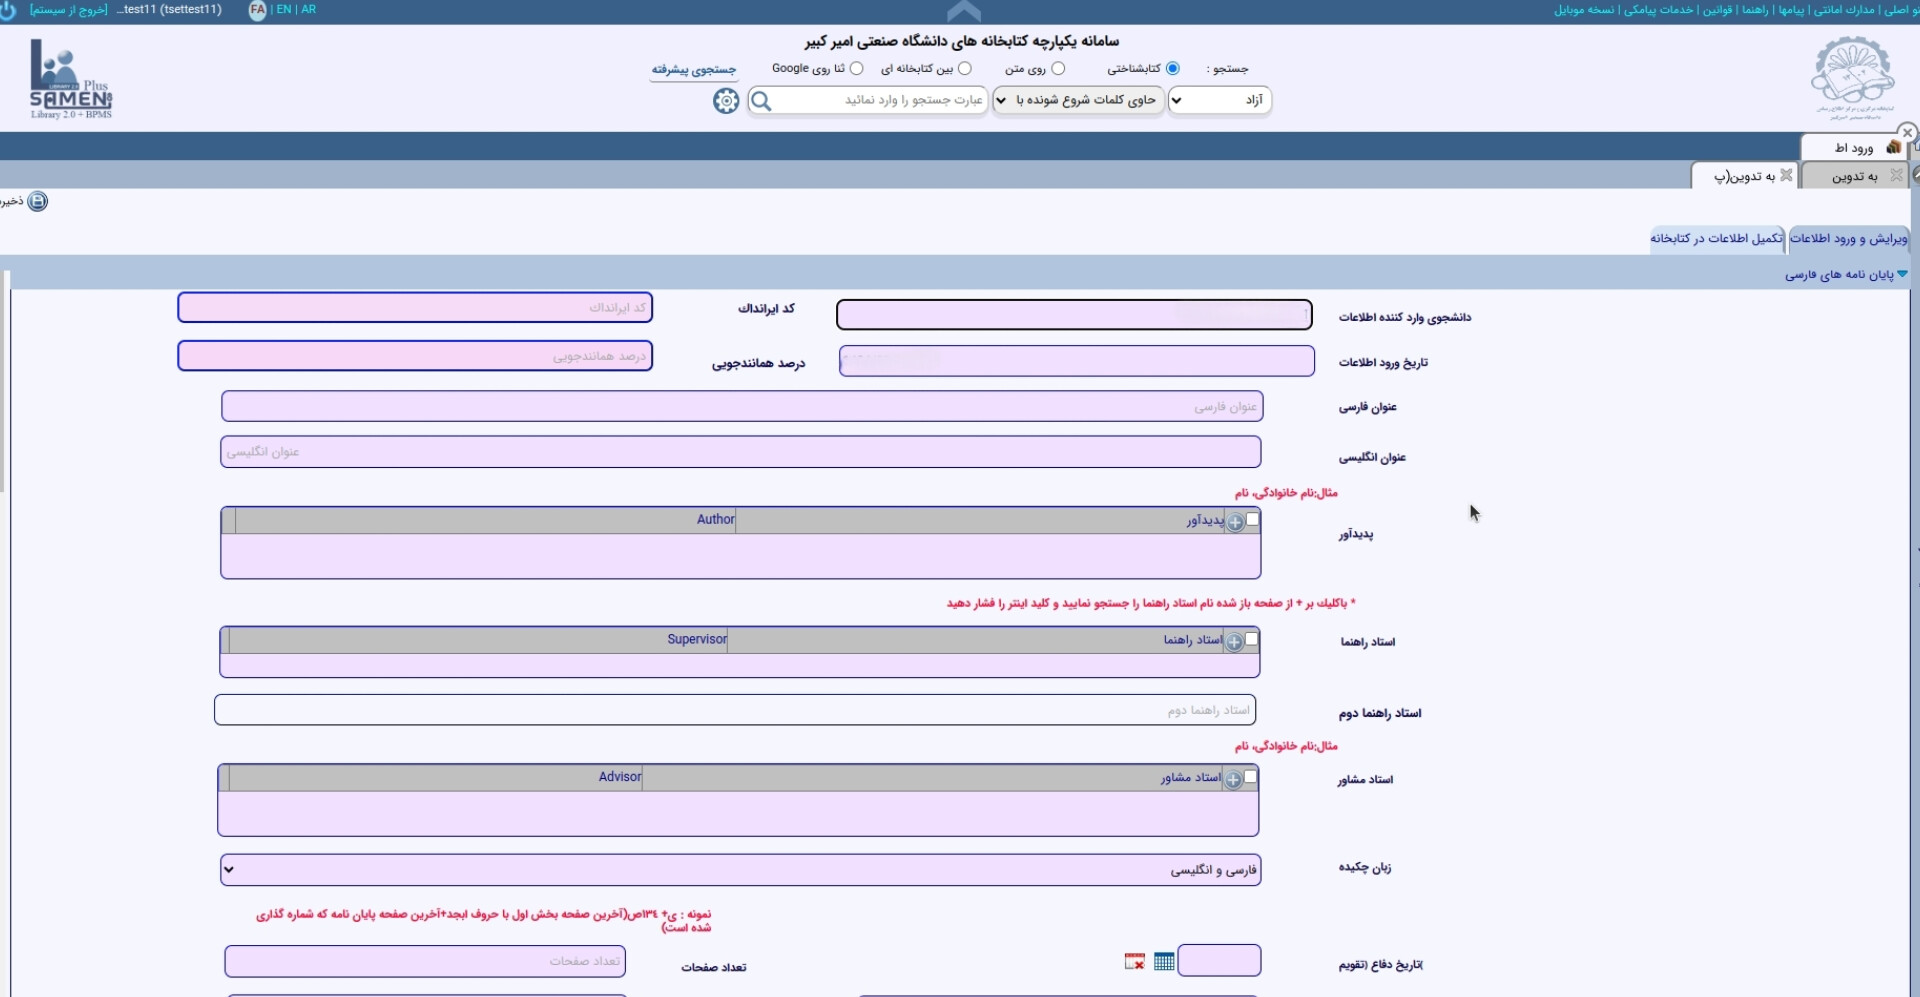Screen dimensions: 1920x997
Task: Close the به تدوین(پ tab with X
Action: click(x=1786, y=175)
